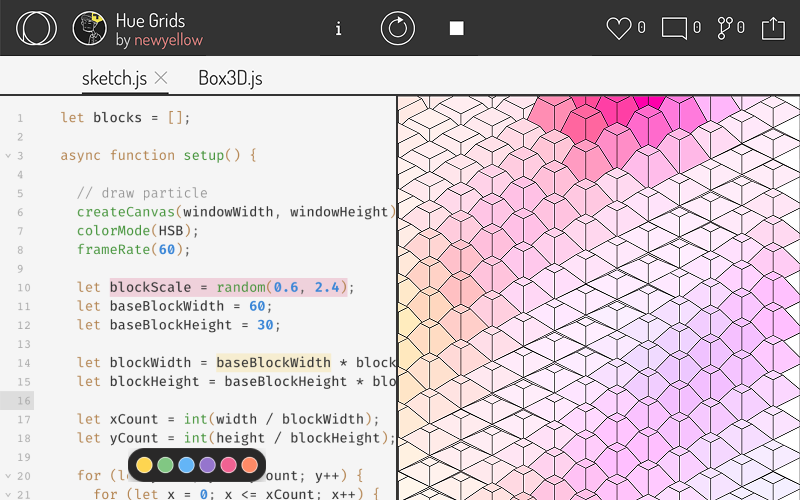Restart the sketch with the circular arrow
Screen dimensions: 800x500
click(x=397, y=28)
